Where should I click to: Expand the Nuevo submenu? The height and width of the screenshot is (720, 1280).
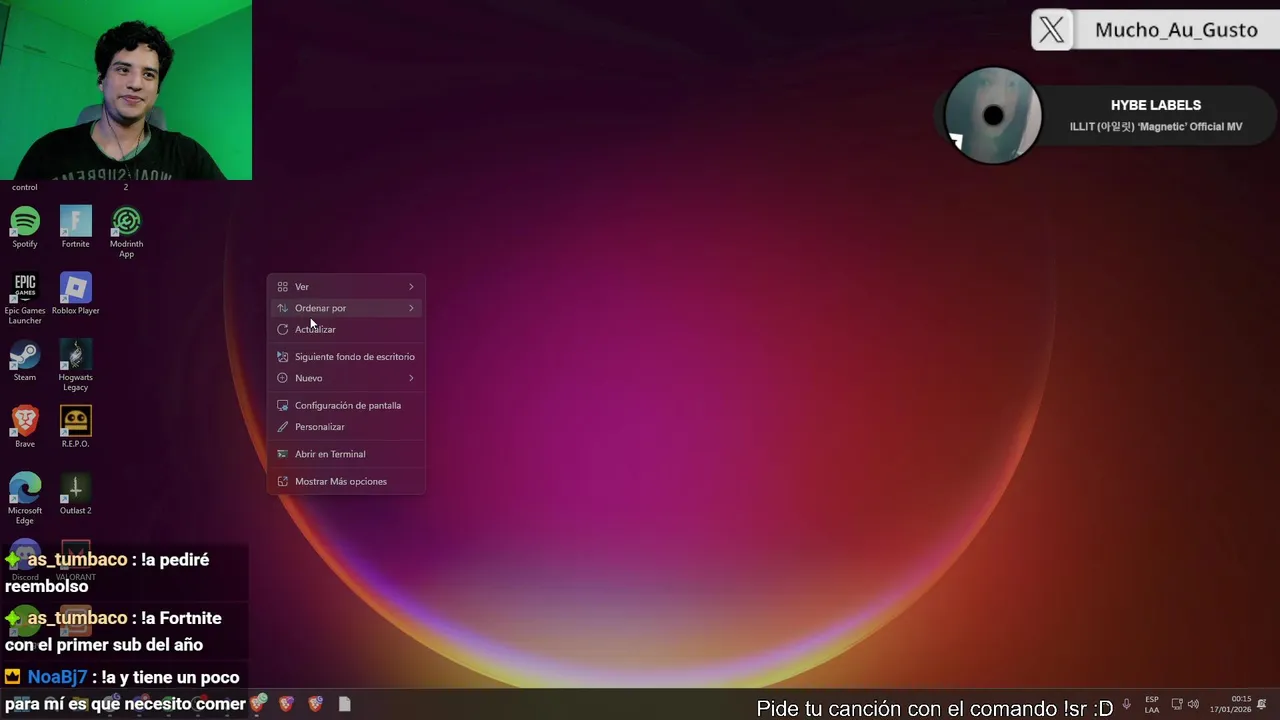[x=346, y=378]
